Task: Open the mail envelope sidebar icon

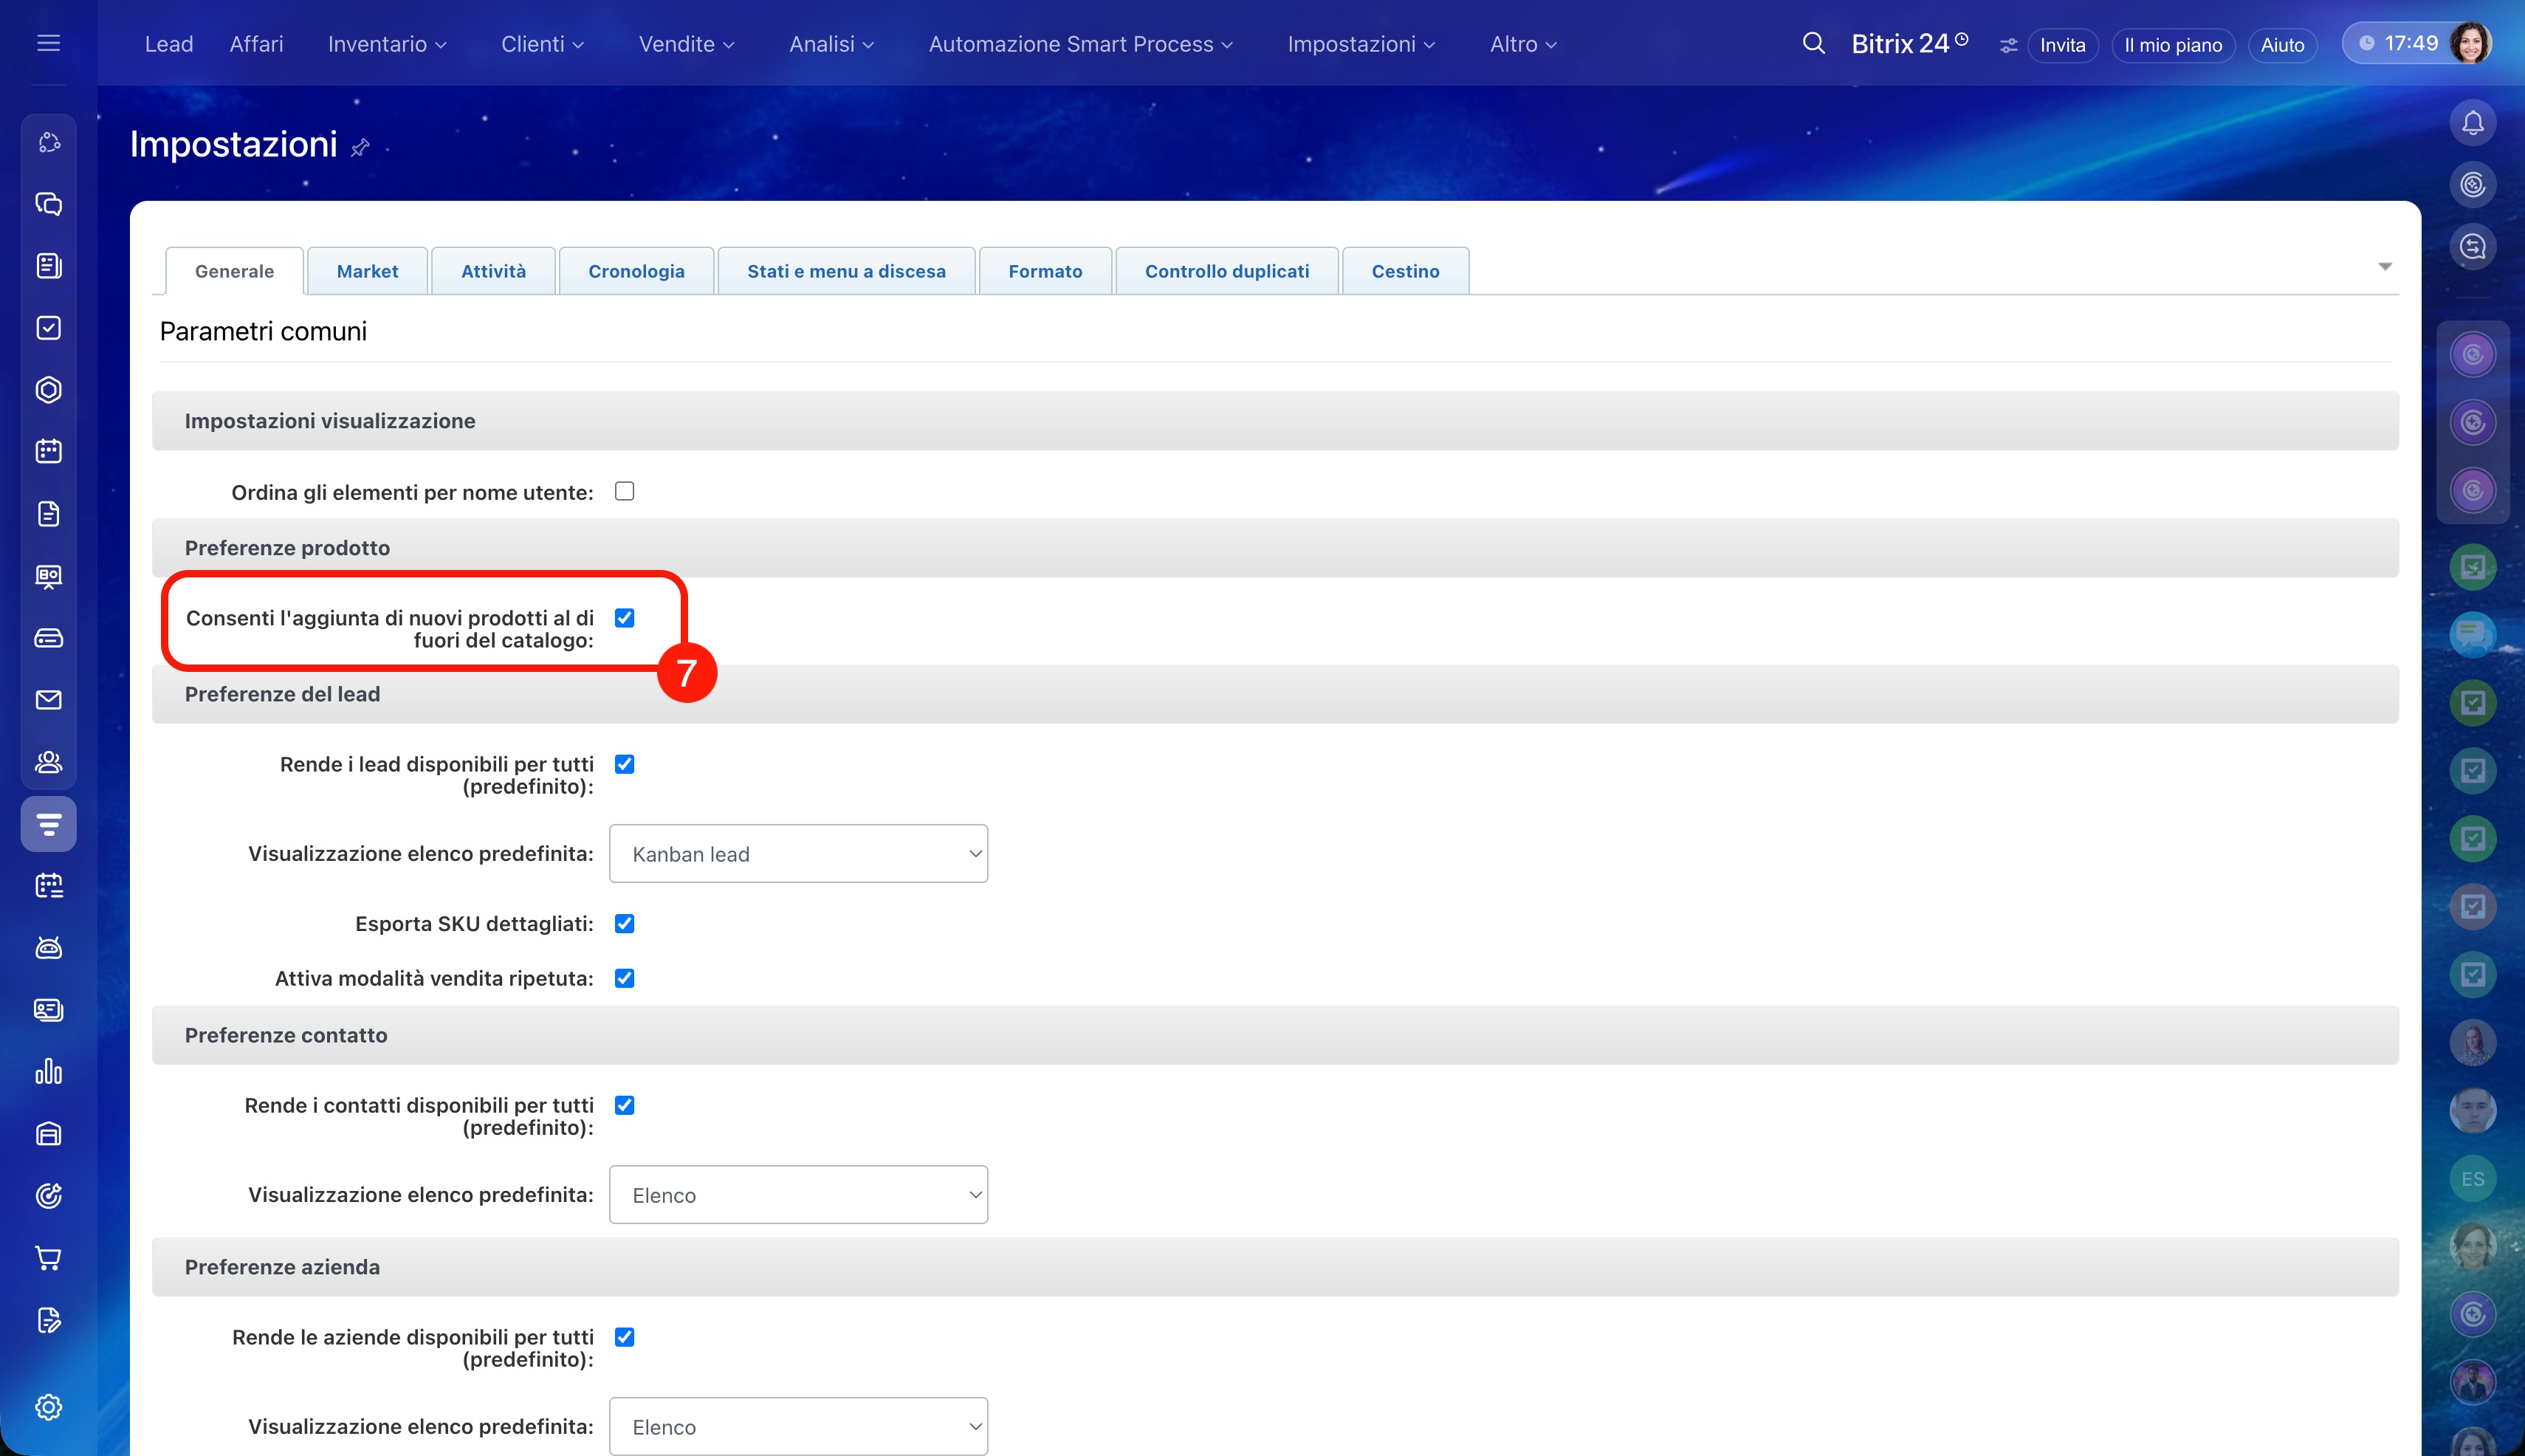Action: 48,700
